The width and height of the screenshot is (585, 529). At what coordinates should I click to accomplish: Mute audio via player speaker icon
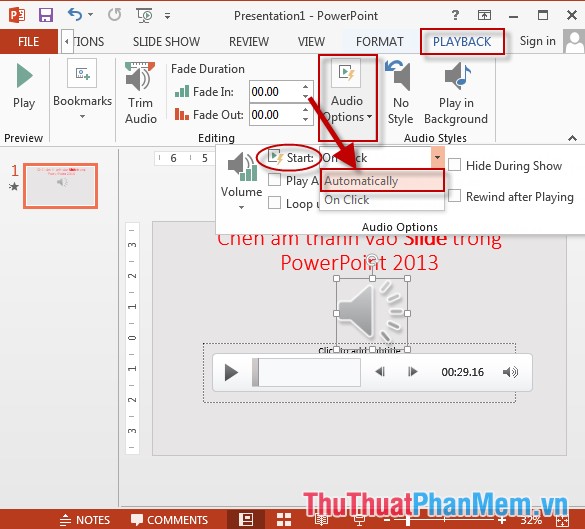[510, 372]
